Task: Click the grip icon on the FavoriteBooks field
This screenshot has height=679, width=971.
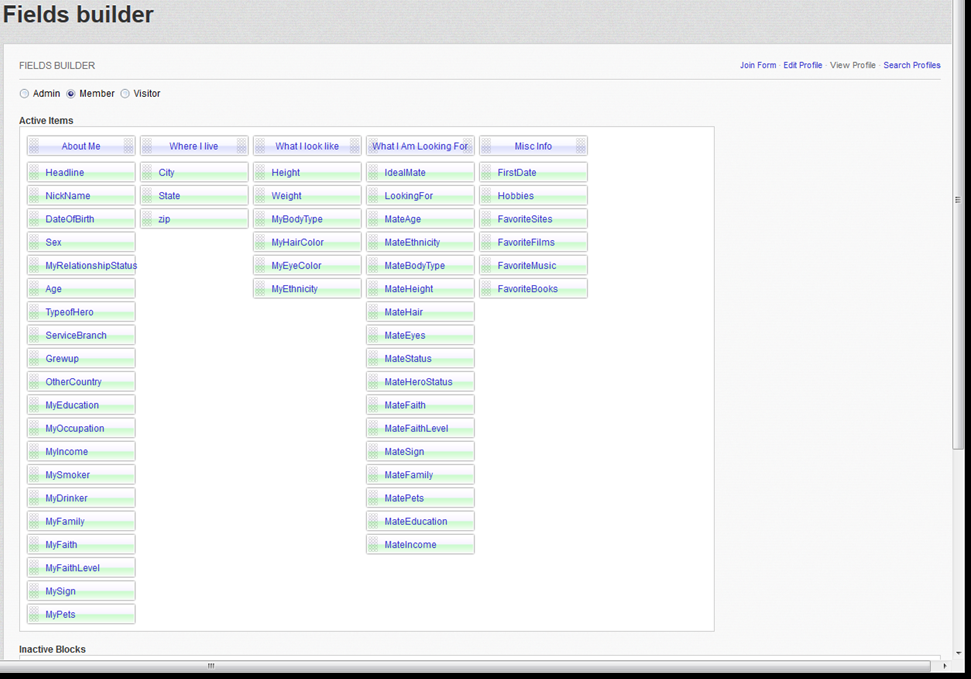Action: (x=487, y=289)
